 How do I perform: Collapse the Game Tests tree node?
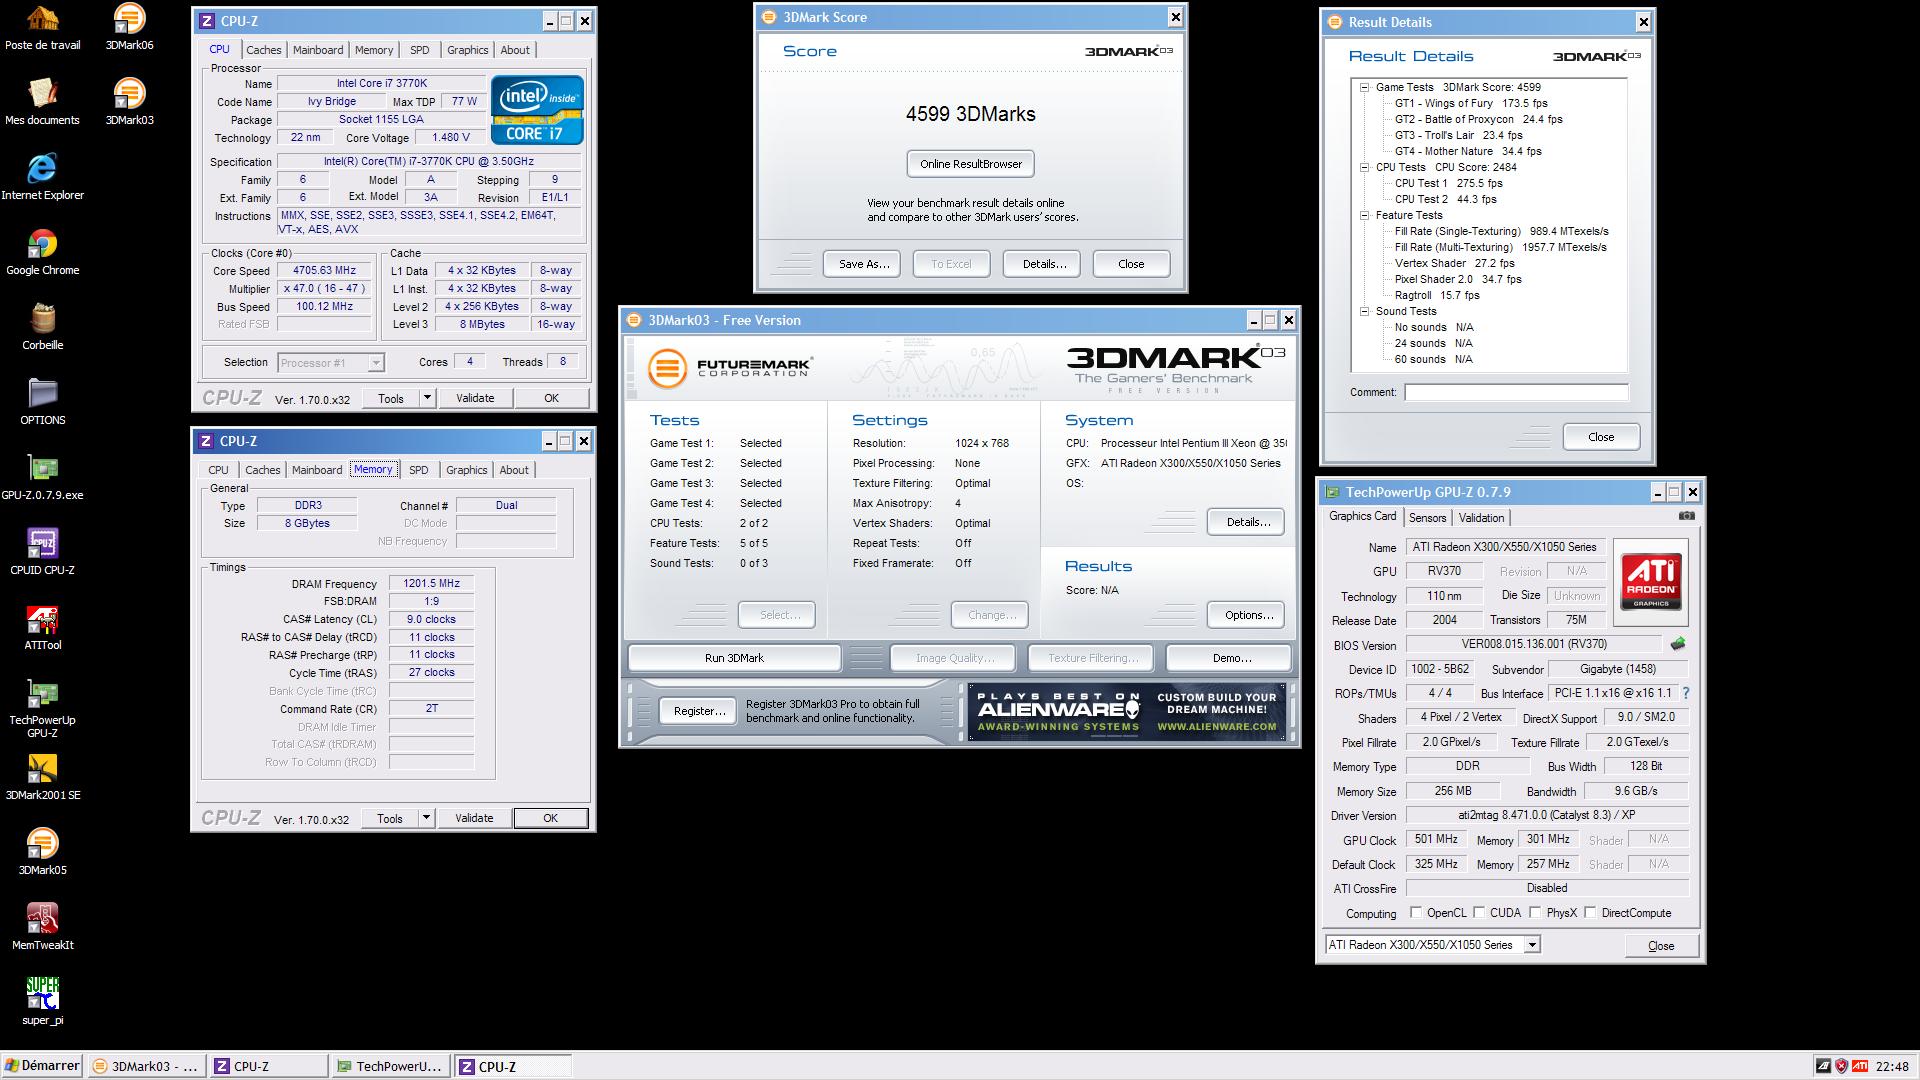[x=1364, y=87]
